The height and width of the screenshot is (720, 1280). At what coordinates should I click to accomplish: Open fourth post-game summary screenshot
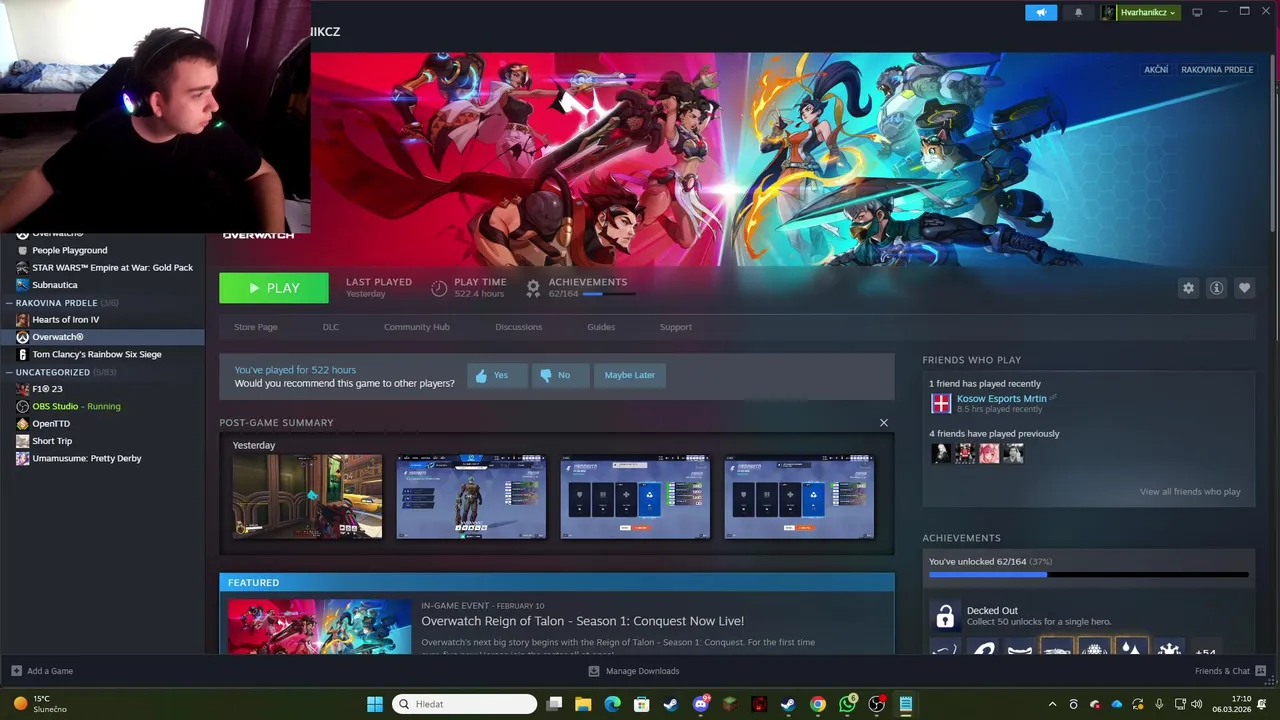coord(799,497)
